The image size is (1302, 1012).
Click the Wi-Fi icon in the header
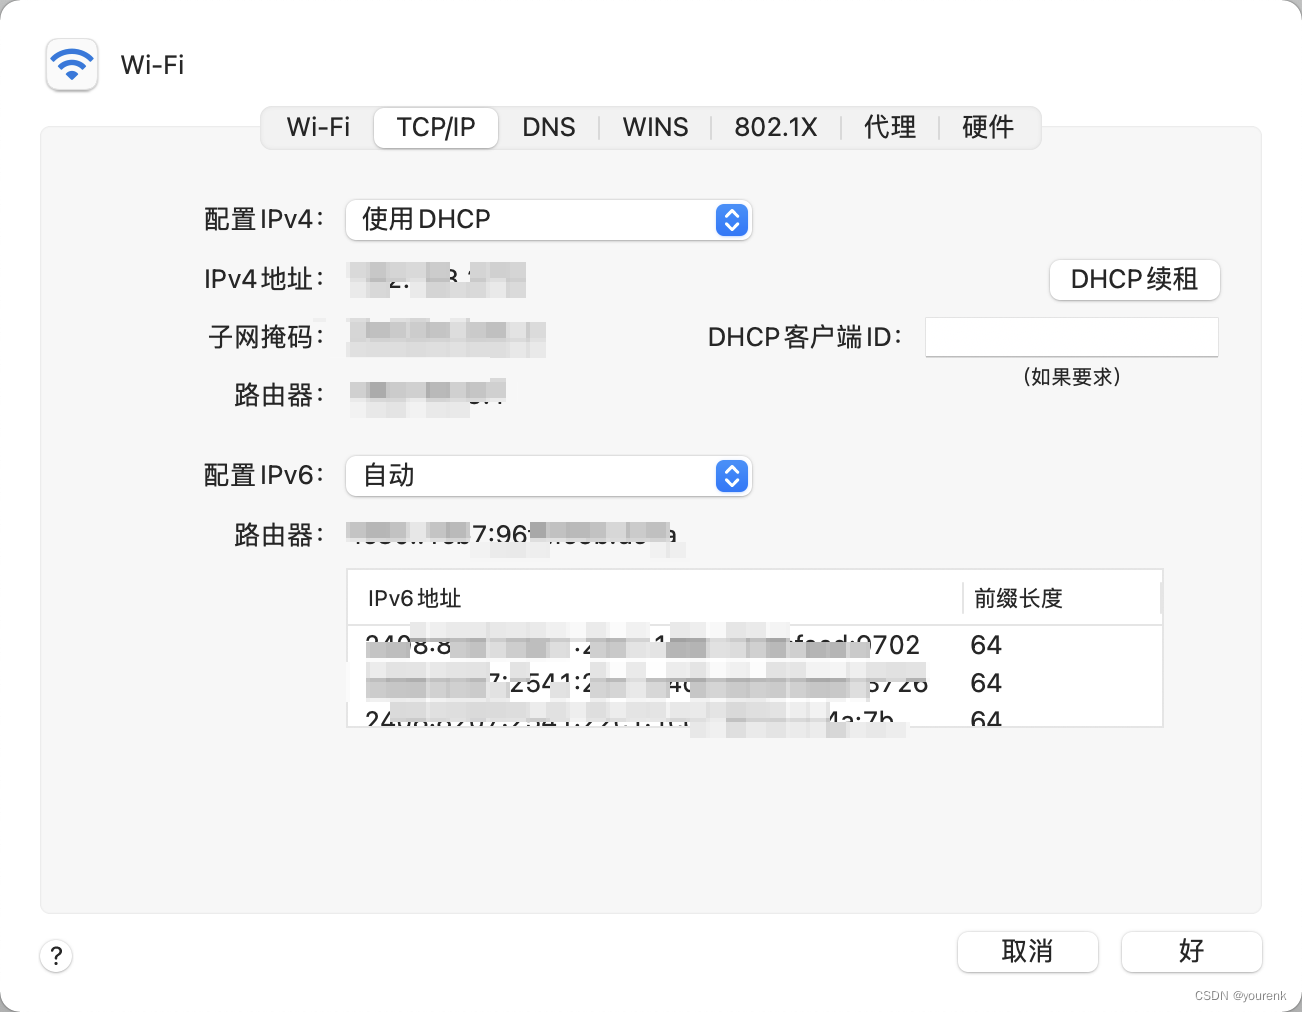coord(72,65)
